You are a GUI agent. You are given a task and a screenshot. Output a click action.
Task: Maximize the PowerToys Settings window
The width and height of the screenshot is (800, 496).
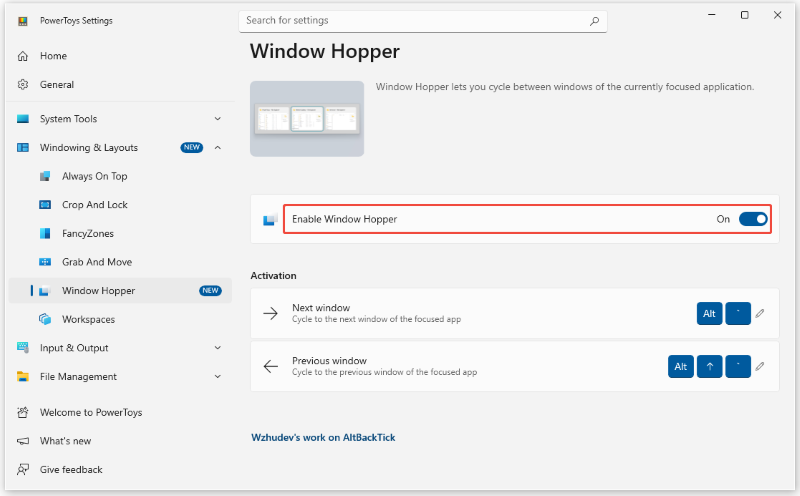pos(745,15)
